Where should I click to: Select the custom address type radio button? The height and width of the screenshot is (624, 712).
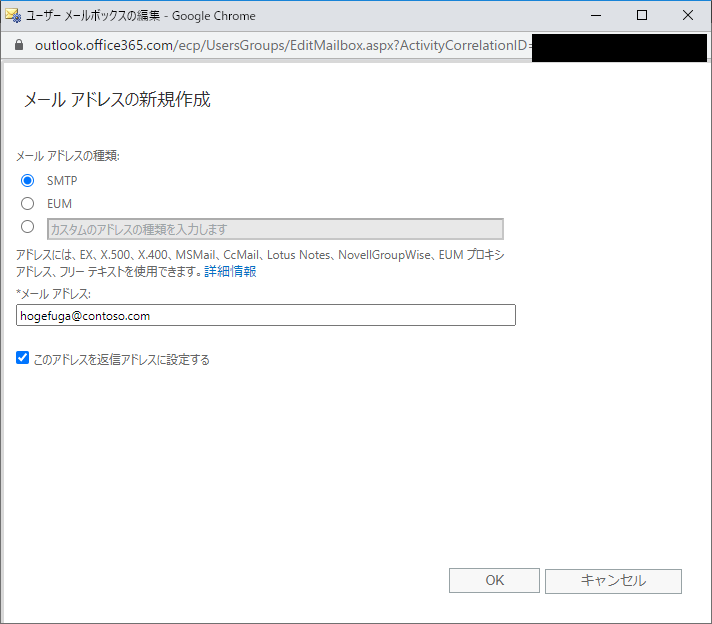coord(27,227)
